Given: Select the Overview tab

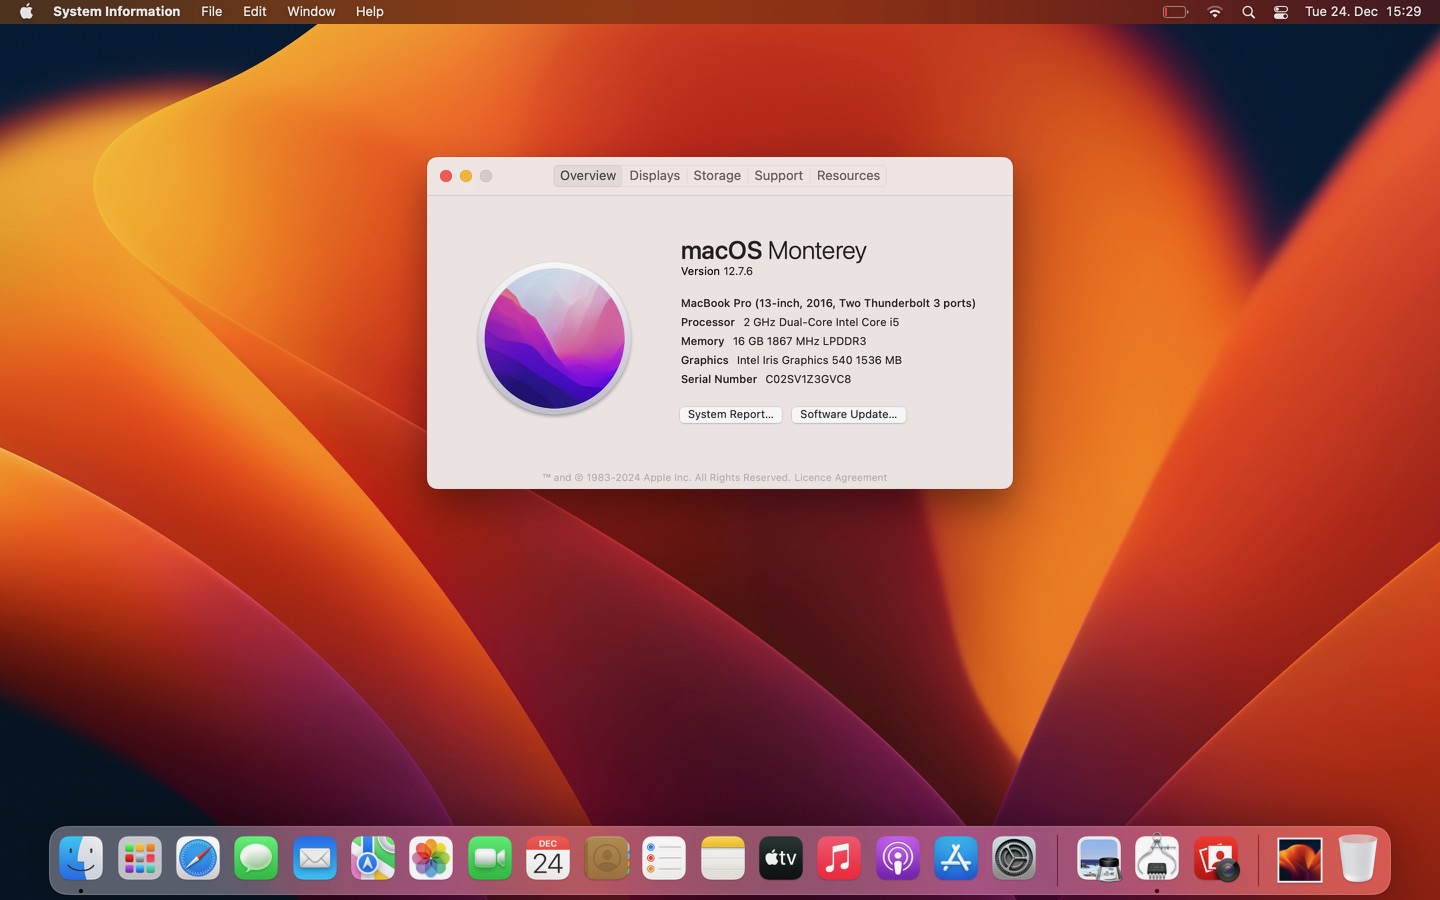Looking at the screenshot, I should [588, 176].
